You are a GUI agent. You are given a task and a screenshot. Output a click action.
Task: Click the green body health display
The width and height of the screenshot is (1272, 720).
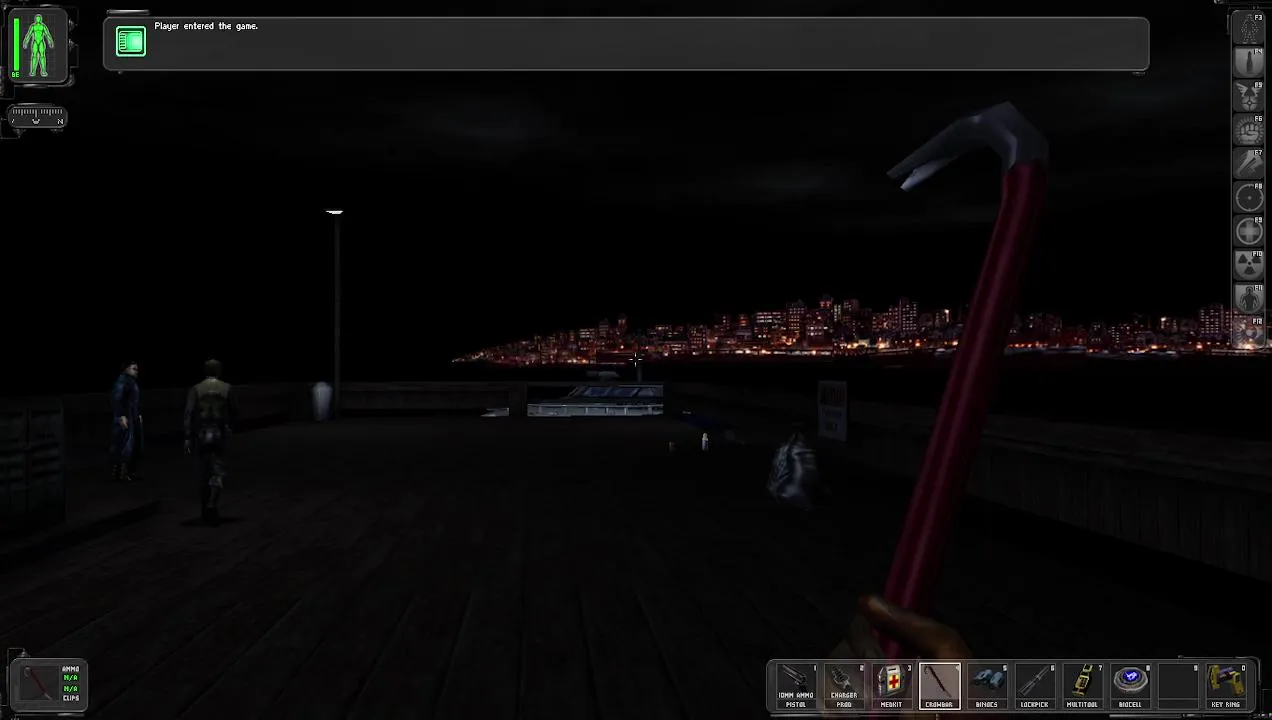pyautogui.click(x=40, y=46)
